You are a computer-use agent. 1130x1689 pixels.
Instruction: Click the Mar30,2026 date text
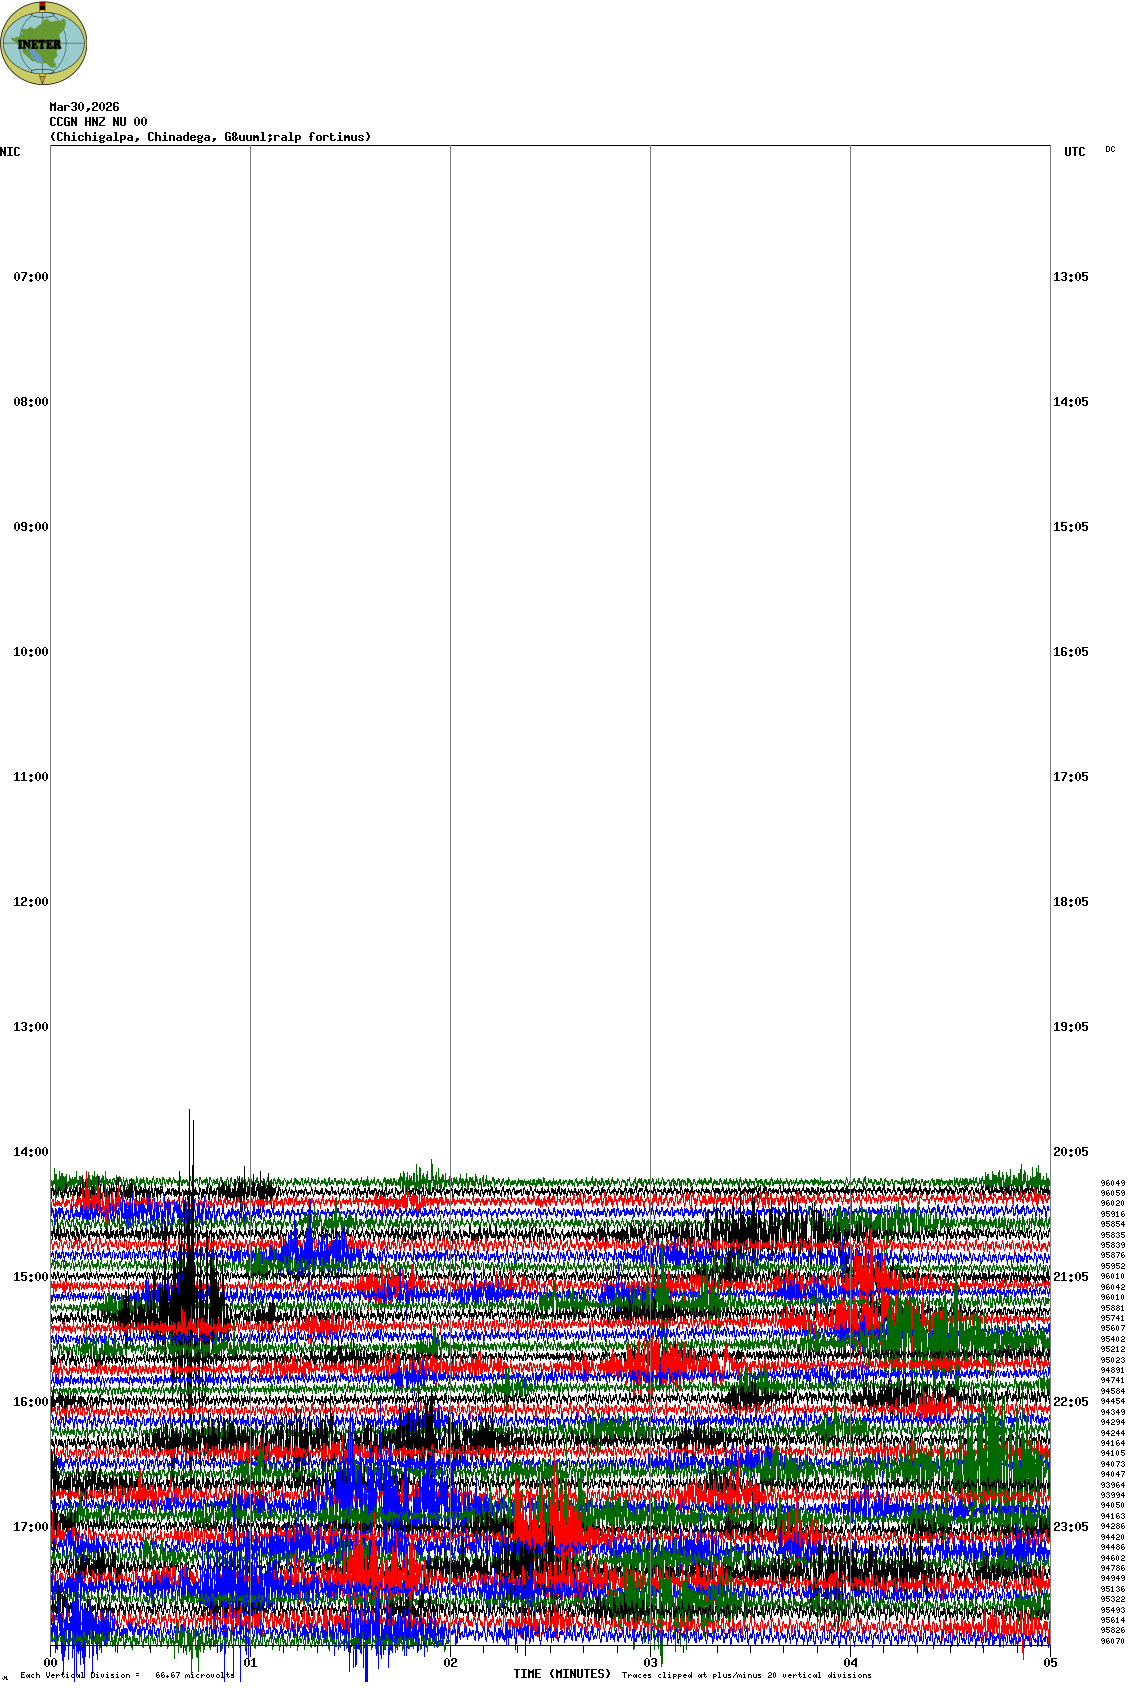point(84,107)
